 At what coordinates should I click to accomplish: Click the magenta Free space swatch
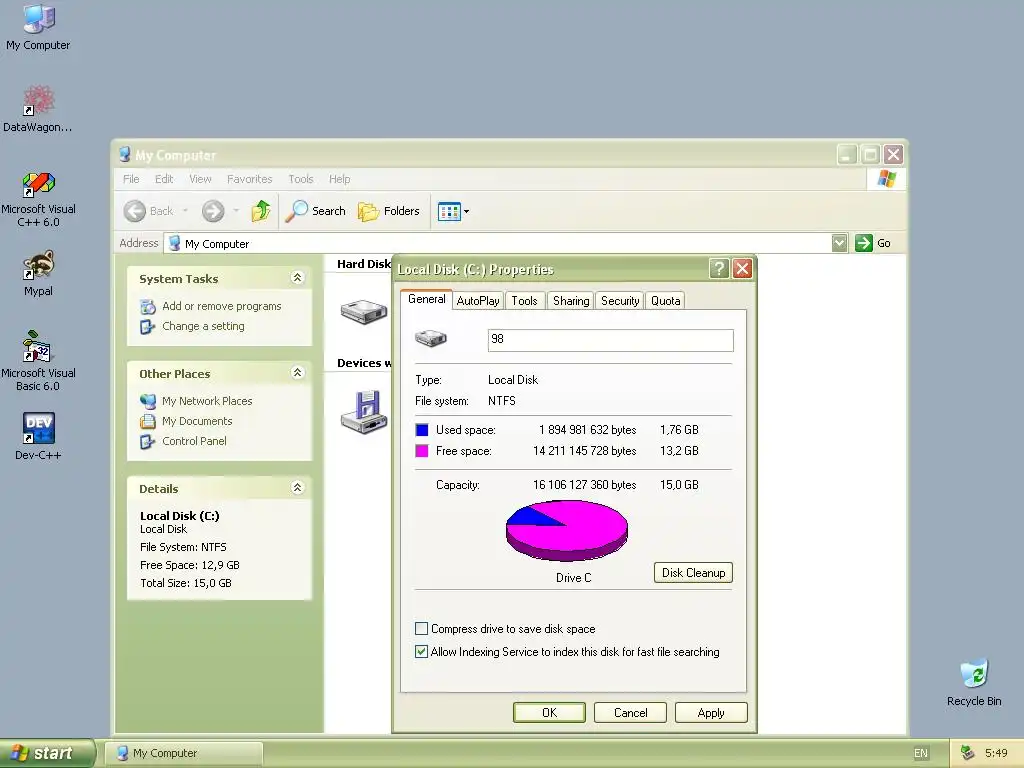coord(422,451)
